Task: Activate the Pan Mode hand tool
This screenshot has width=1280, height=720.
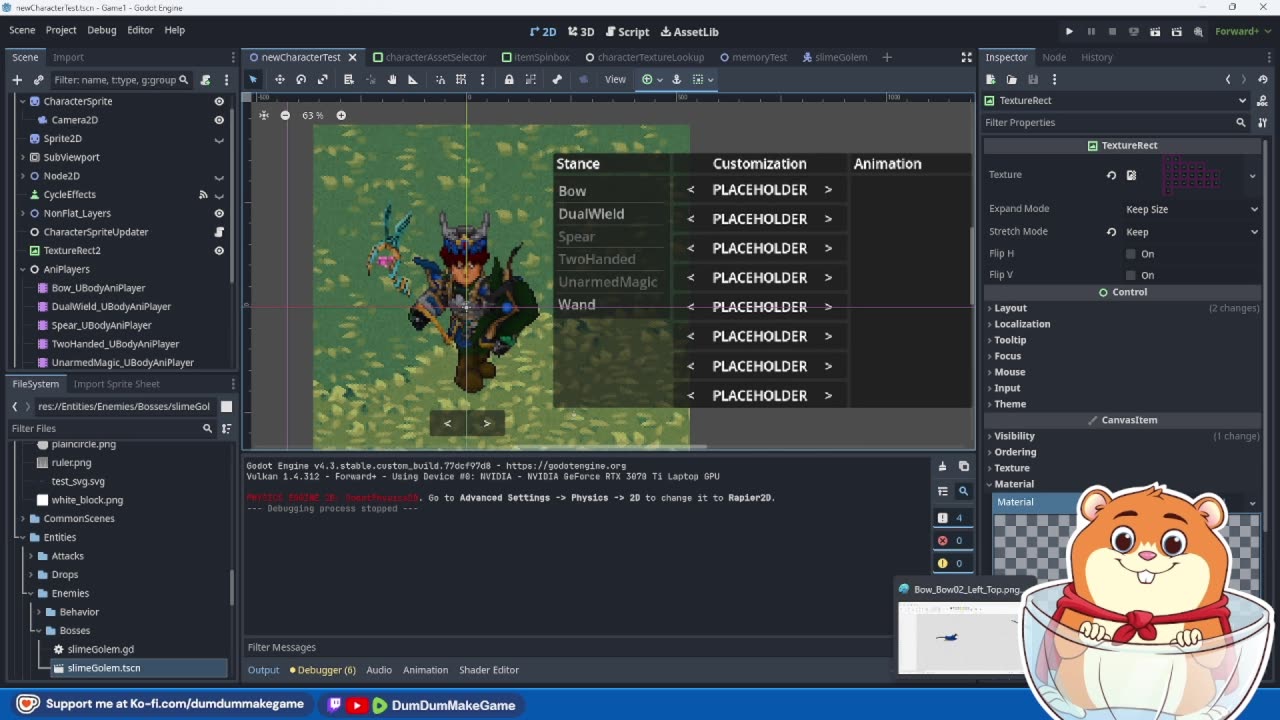Action: (391, 79)
